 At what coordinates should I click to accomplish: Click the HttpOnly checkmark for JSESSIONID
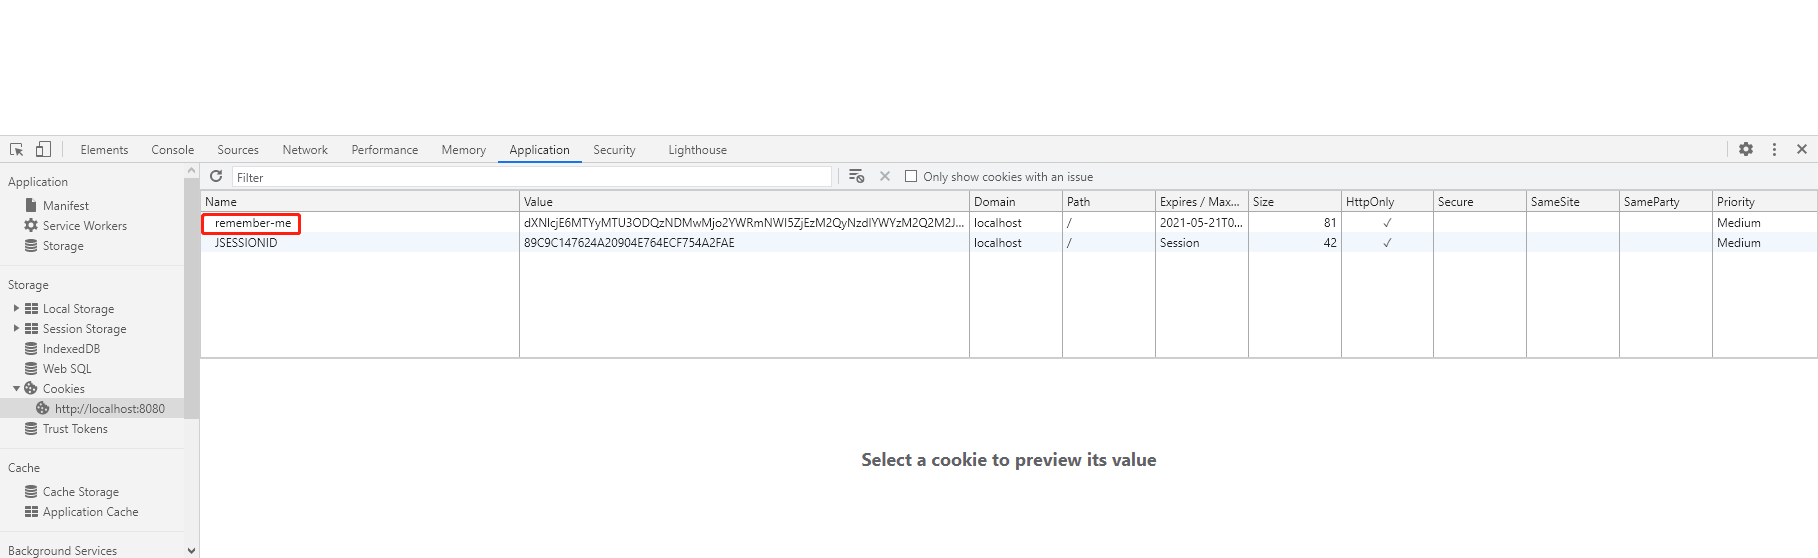click(x=1387, y=243)
